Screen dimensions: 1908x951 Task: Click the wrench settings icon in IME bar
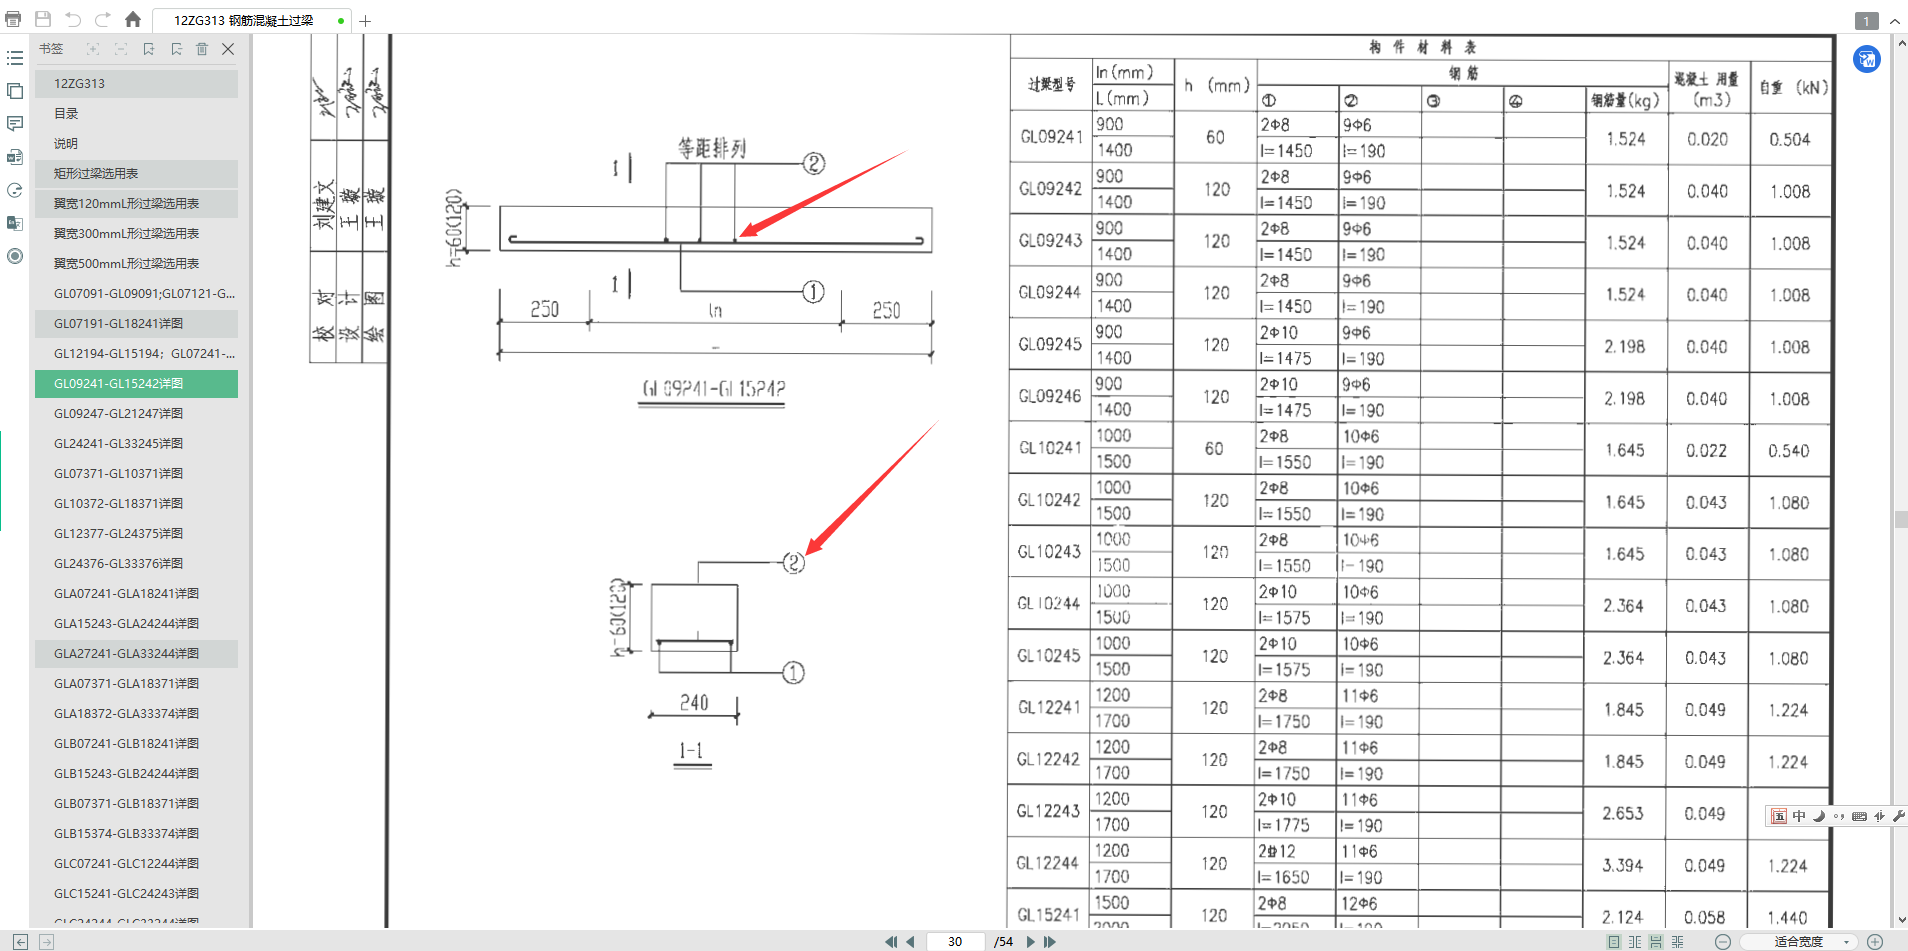1898,816
